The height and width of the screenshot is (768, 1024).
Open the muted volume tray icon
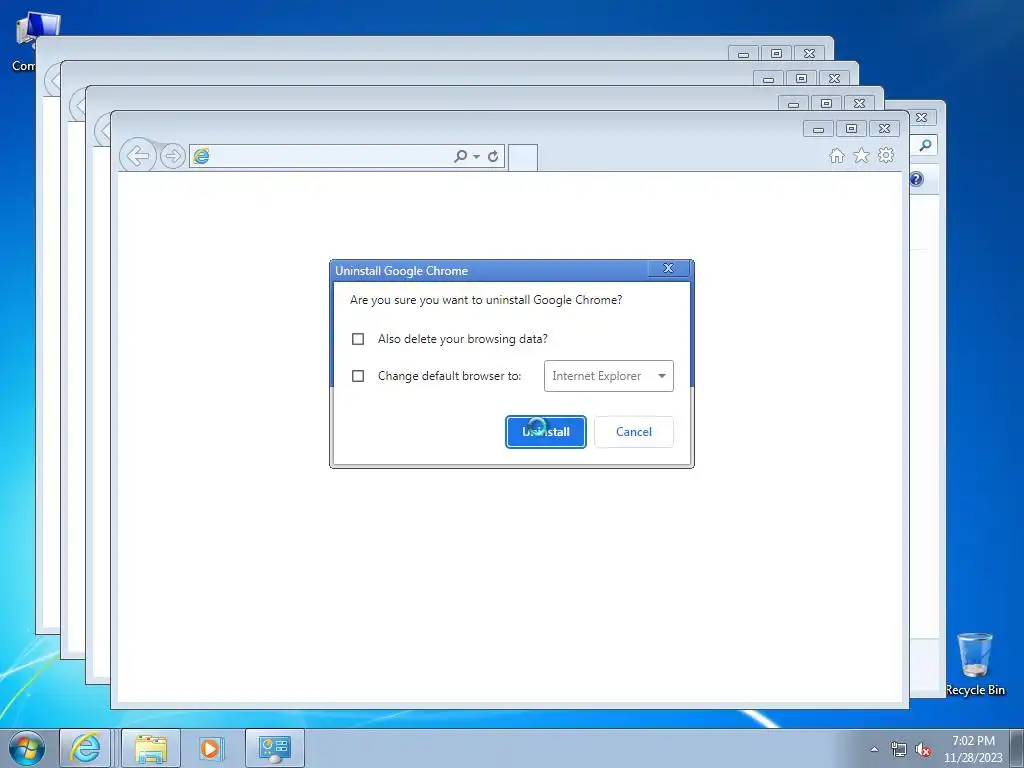pos(923,750)
